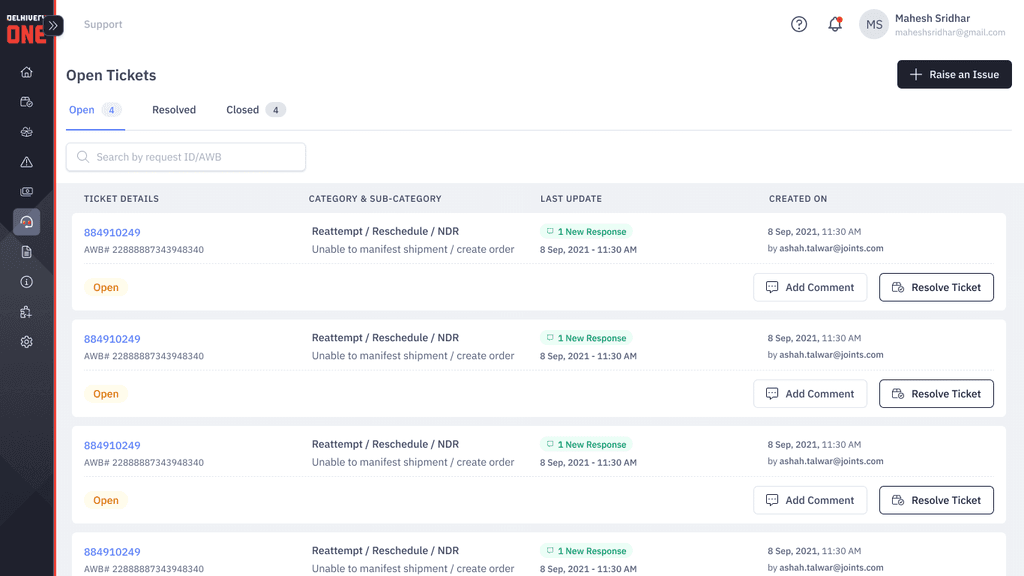Resolve Ticket on the third ticket
The width and height of the screenshot is (1024, 576).
(x=936, y=500)
